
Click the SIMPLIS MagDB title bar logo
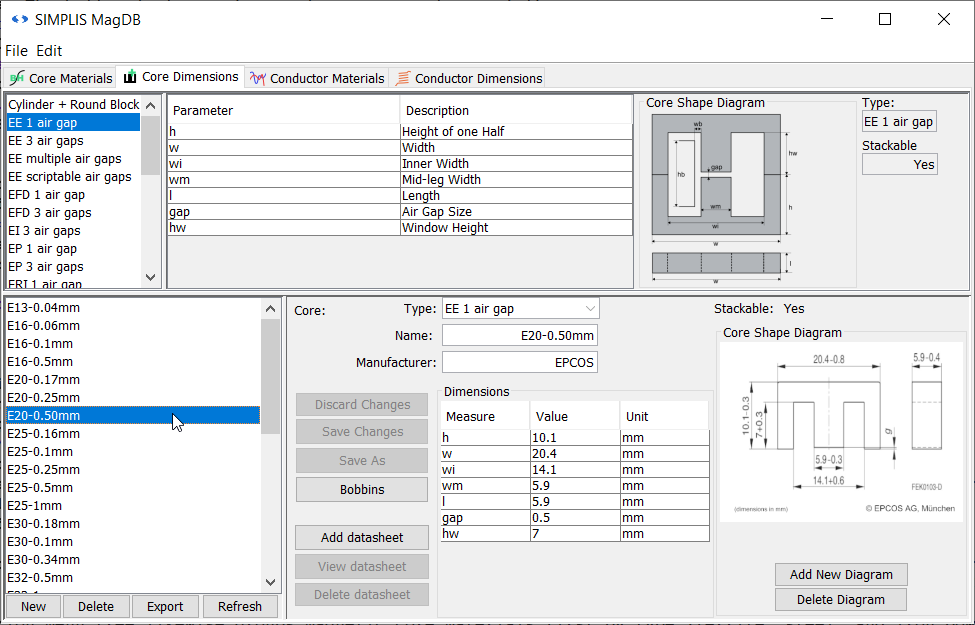point(19,19)
